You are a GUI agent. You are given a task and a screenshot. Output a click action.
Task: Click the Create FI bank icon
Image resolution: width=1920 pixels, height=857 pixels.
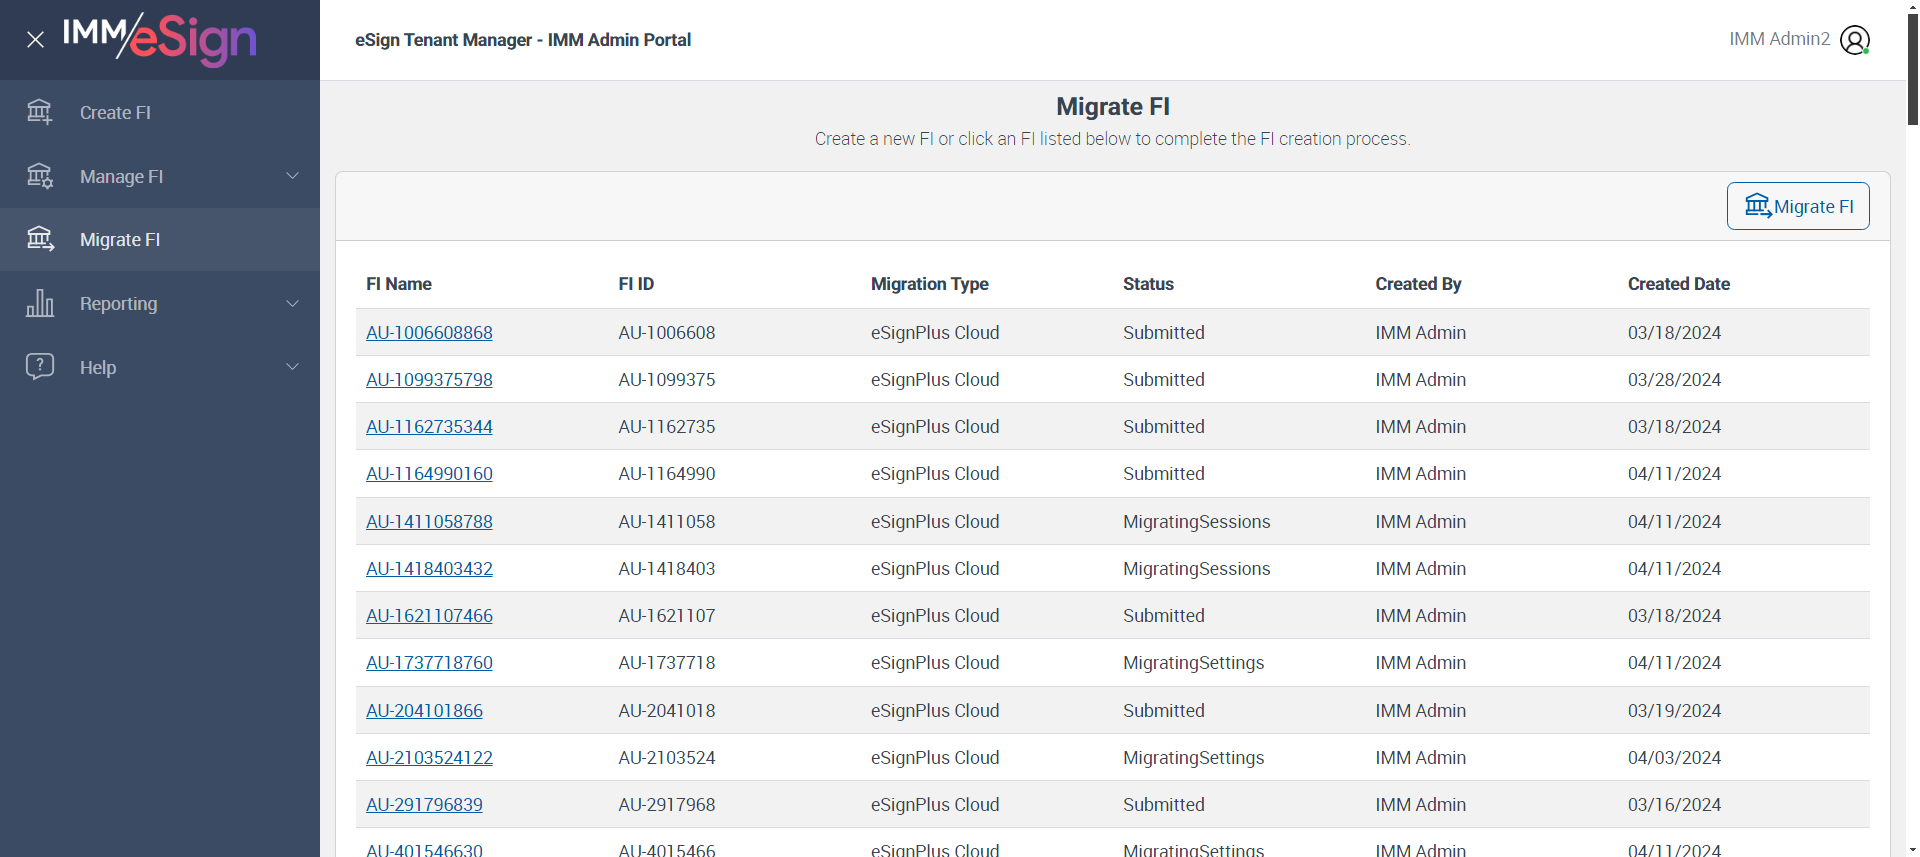click(40, 112)
